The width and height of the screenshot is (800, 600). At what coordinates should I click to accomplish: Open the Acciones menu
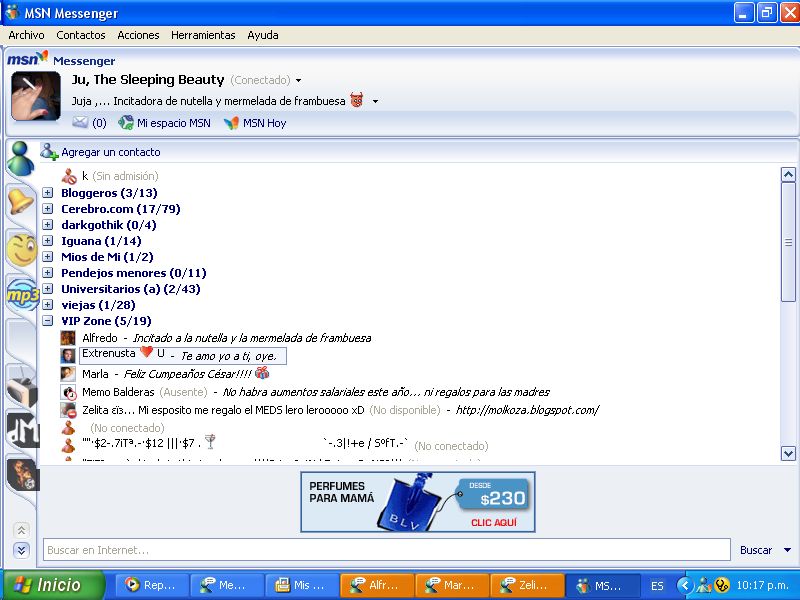[138, 35]
